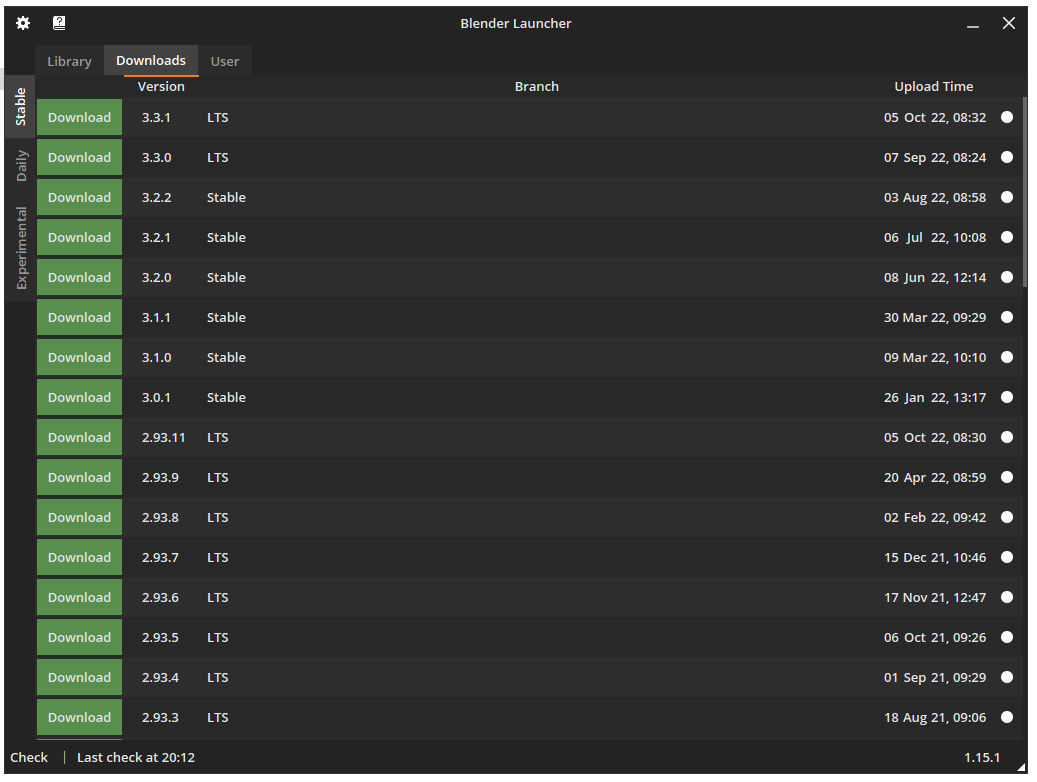Click the white dot for version 3.2.2
Image resolution: width=1037 pixels, height=782 pixels.
(1007, 197)
